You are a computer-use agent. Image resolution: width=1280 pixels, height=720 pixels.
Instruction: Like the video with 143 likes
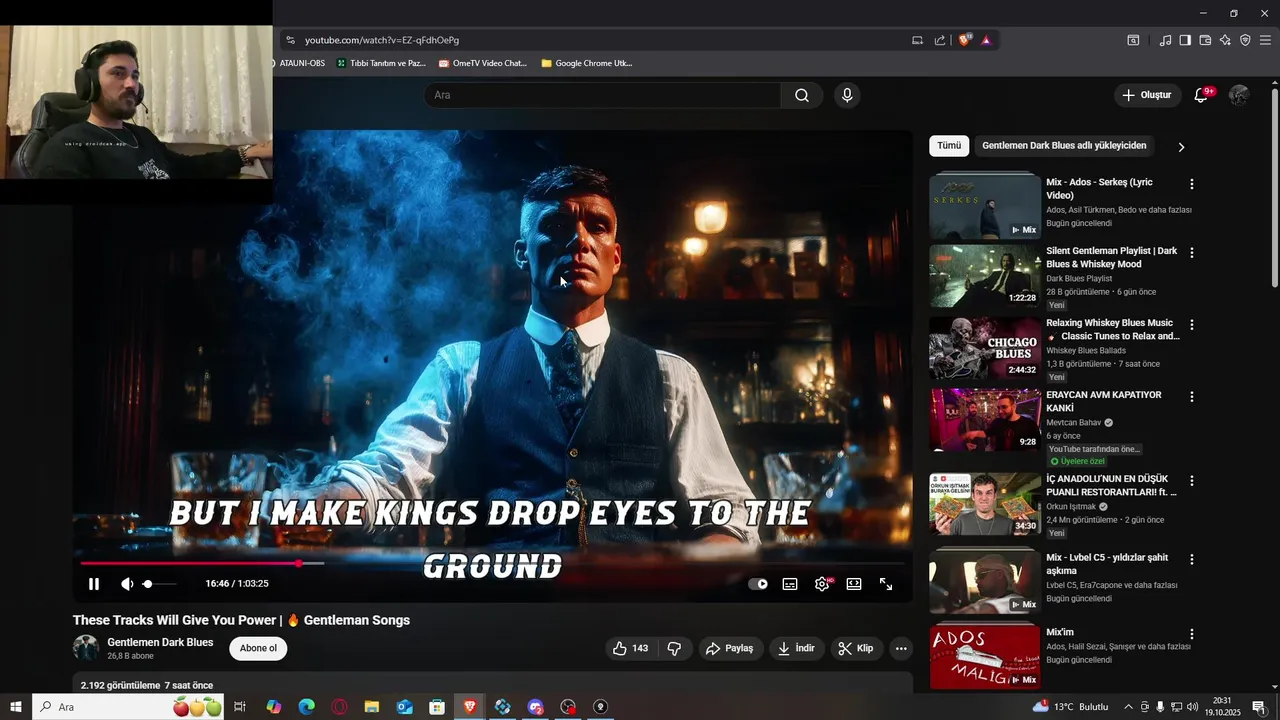[x=631, y=648]
